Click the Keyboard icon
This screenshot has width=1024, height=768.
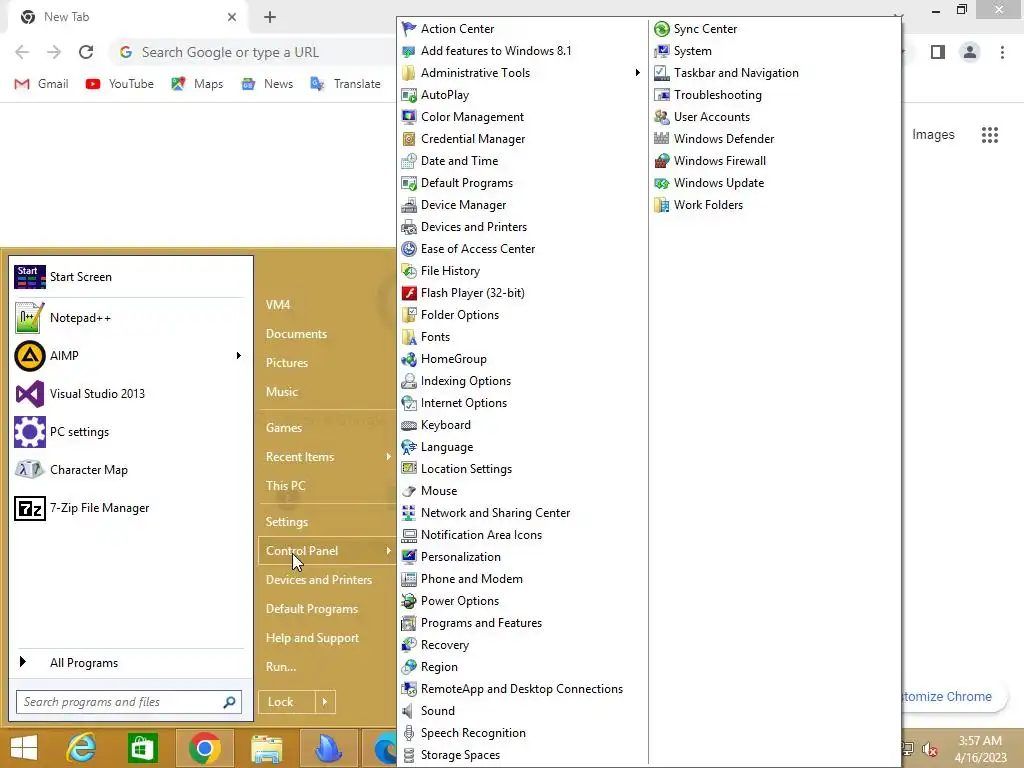click(409, 425)
